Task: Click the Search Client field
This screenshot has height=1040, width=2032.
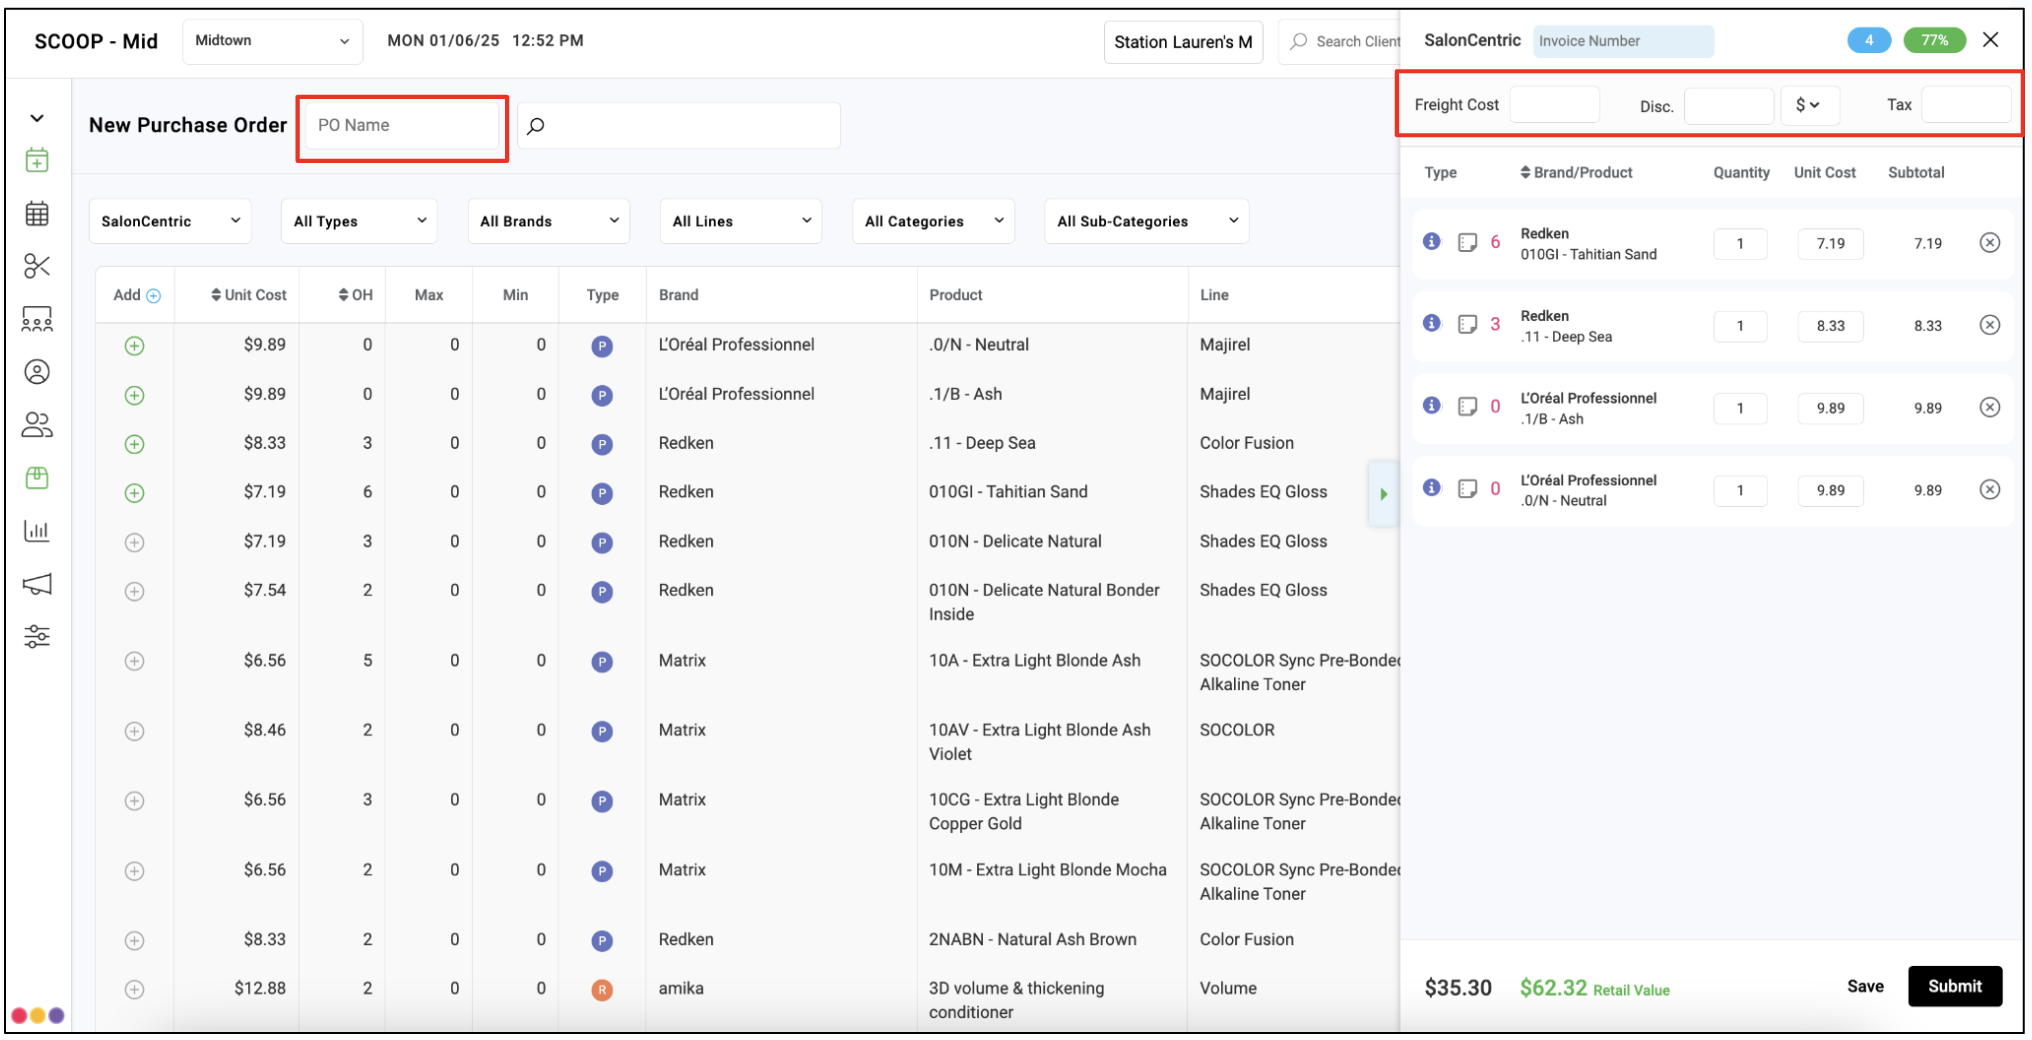Action: [1340, 42]
